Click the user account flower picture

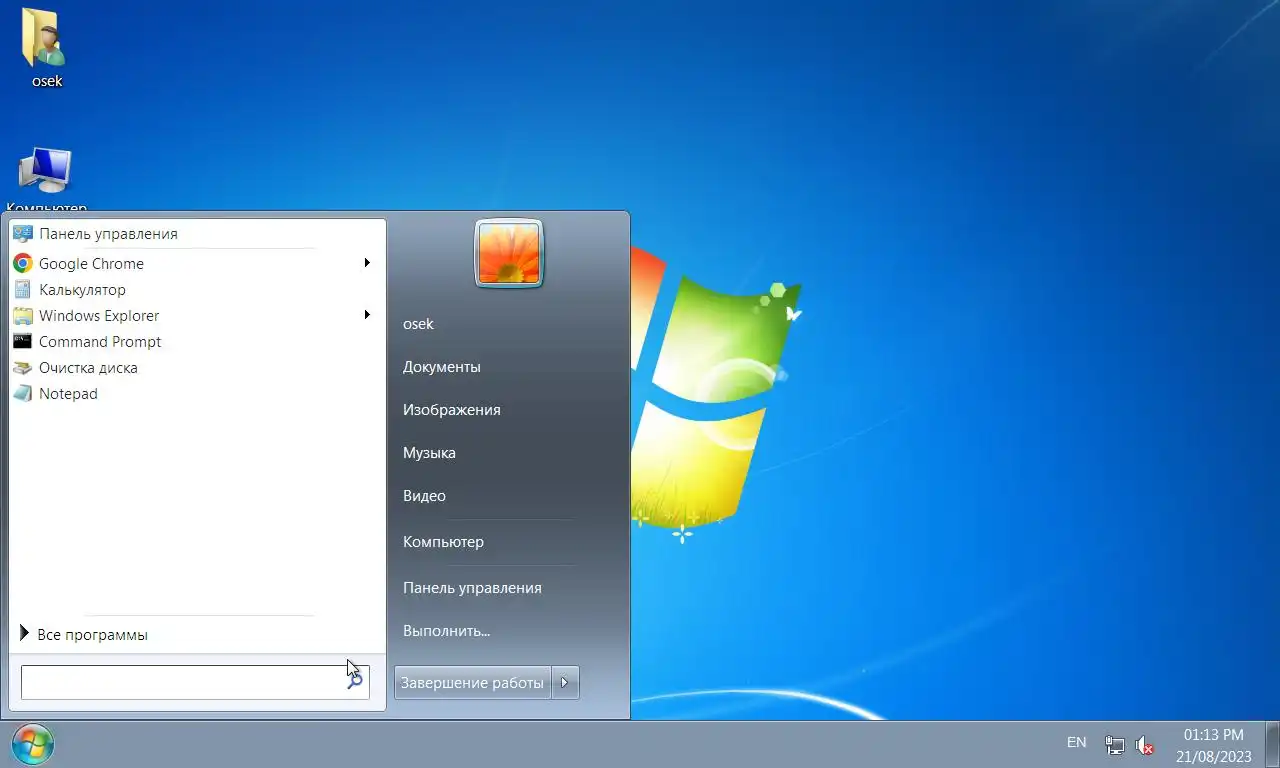[x=509, y=254]
